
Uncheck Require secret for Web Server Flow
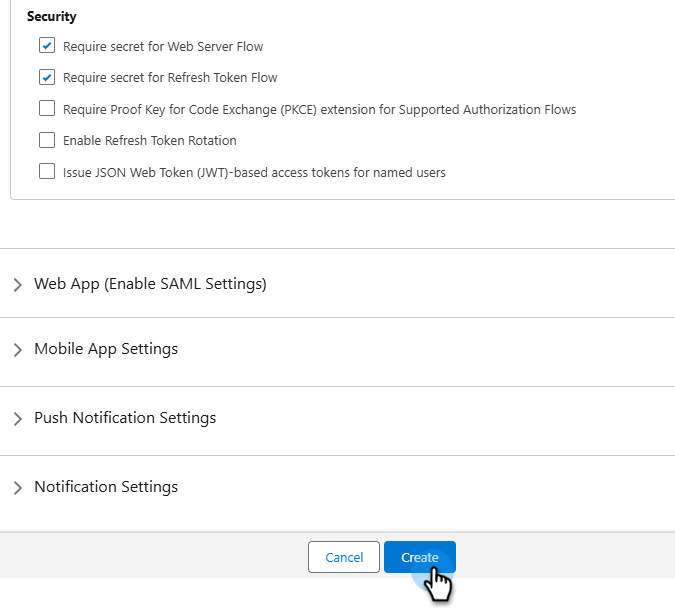tap(47, 46)
